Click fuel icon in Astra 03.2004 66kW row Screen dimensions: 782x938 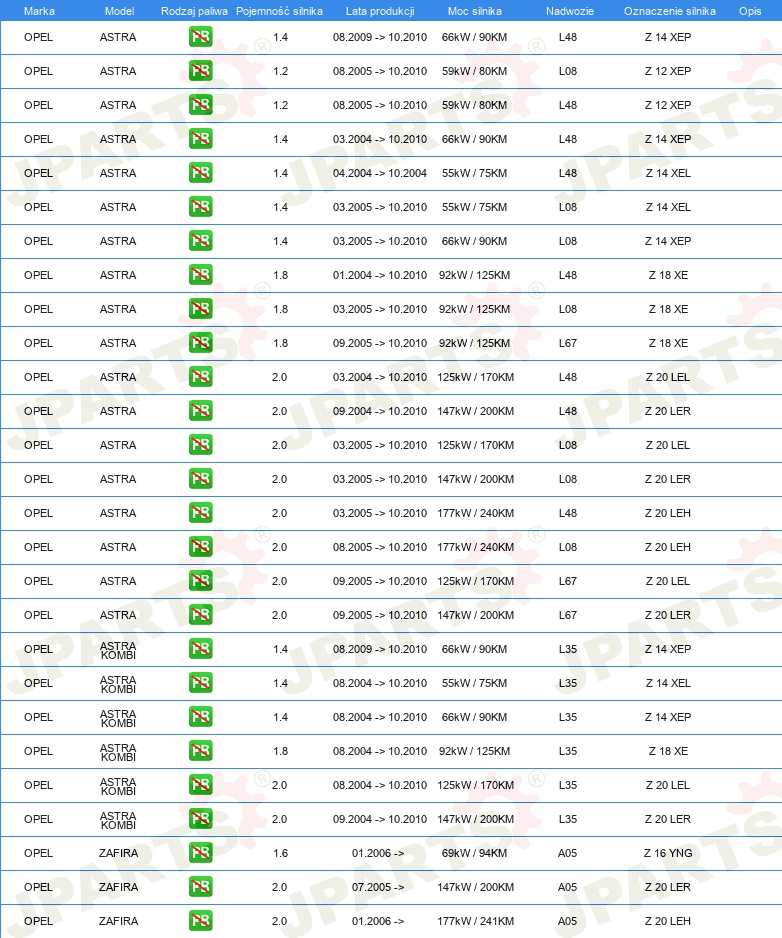point(200,139)
